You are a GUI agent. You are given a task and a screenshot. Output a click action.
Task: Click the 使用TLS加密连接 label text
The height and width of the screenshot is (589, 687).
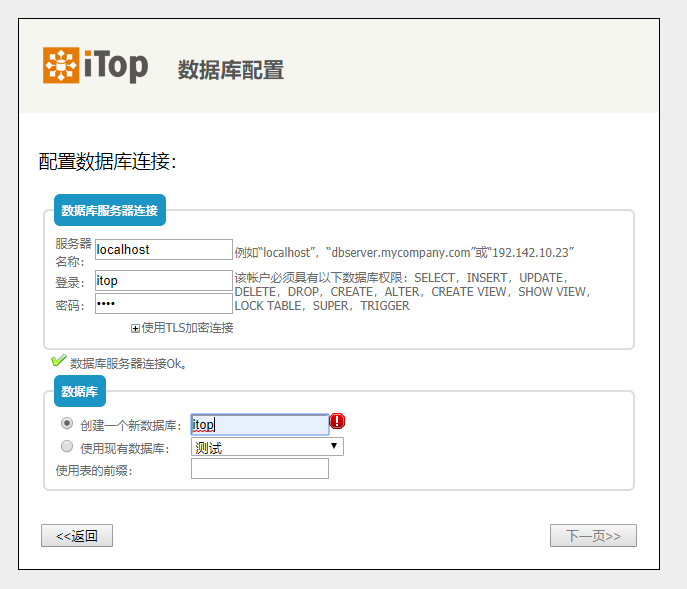(188, 328)
